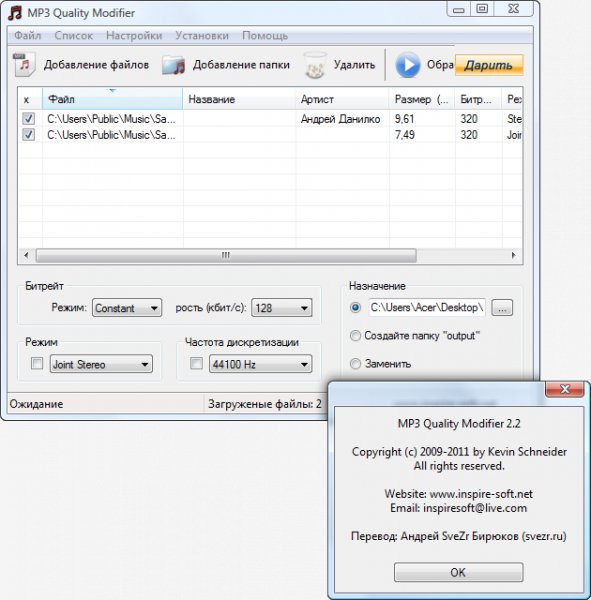Click the destination path C:\Users\Acer\Desktop\ field
This screenshot has width=591, height=600.
tap(427, 307)
